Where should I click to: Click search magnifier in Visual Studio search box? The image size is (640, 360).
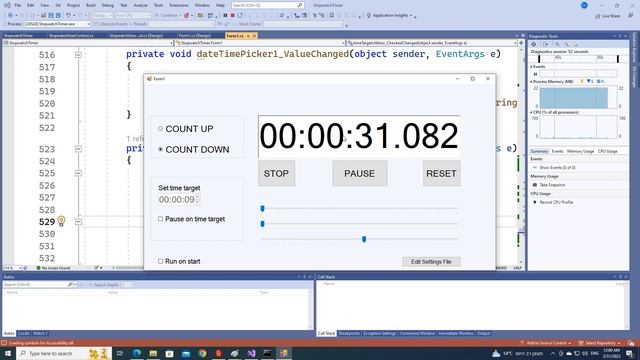[x=300, y=5]
